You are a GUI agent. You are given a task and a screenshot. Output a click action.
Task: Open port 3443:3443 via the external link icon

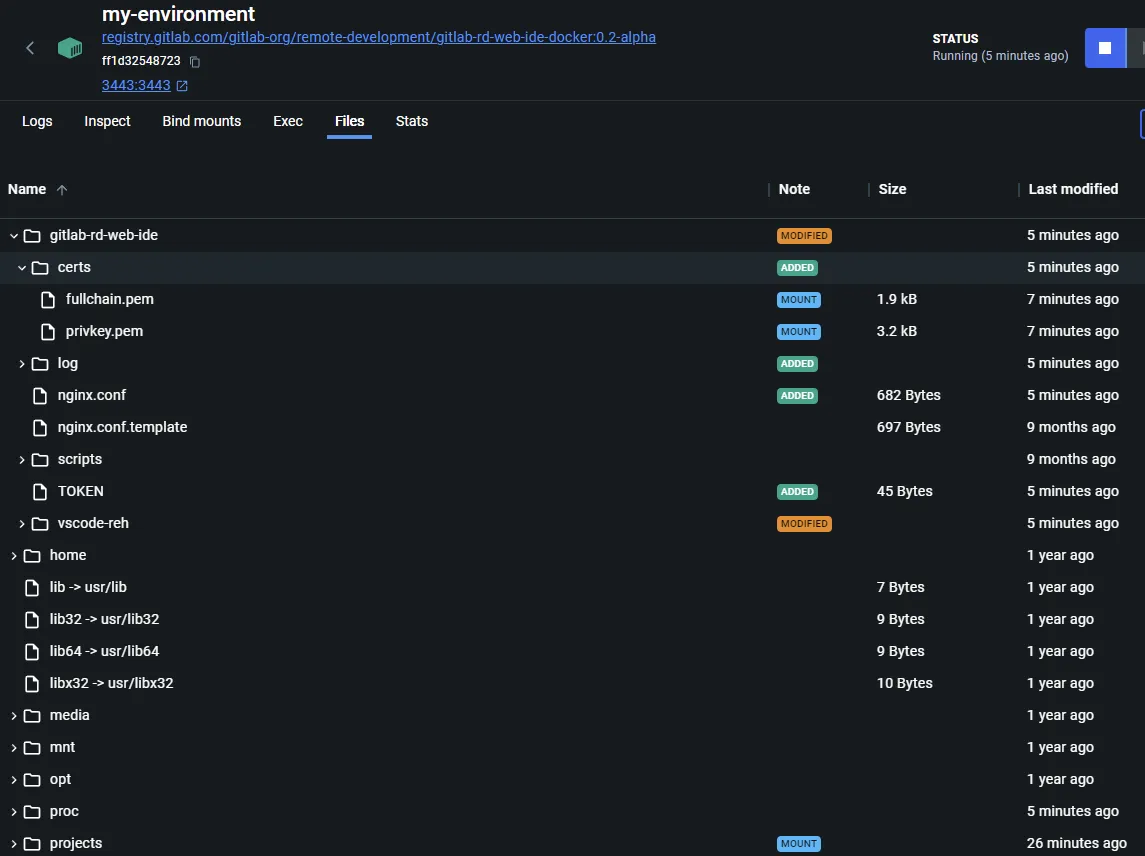[x=183, y=85]
